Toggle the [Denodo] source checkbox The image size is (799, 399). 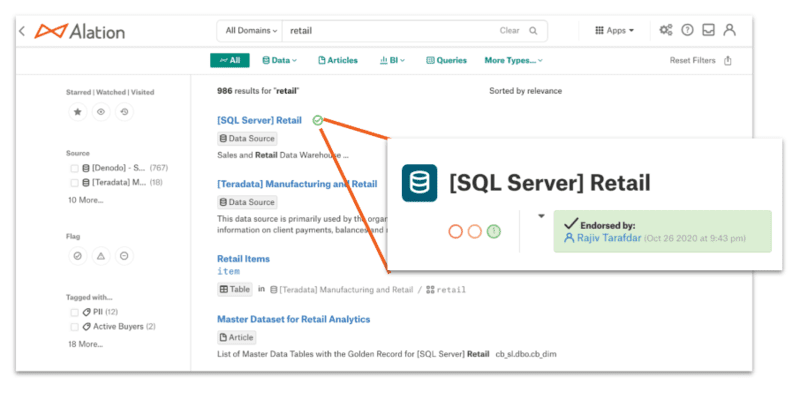[75, 168]
